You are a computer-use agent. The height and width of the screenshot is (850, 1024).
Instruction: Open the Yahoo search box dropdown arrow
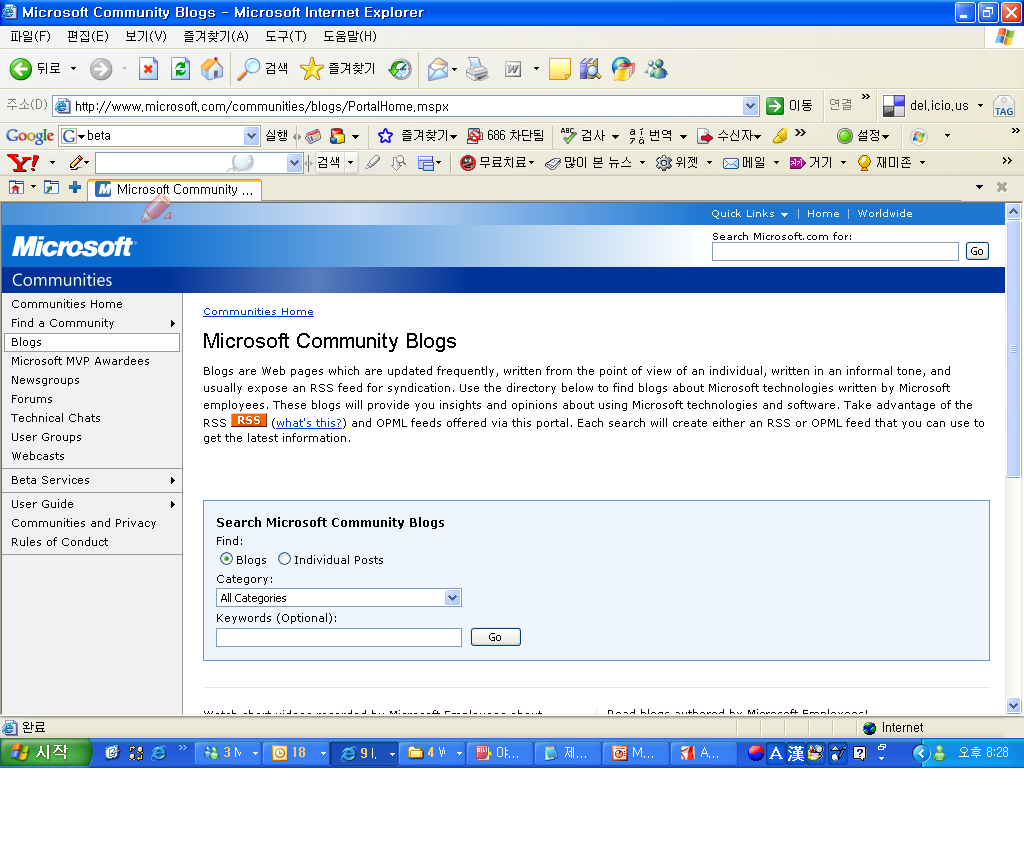[295, 163]
